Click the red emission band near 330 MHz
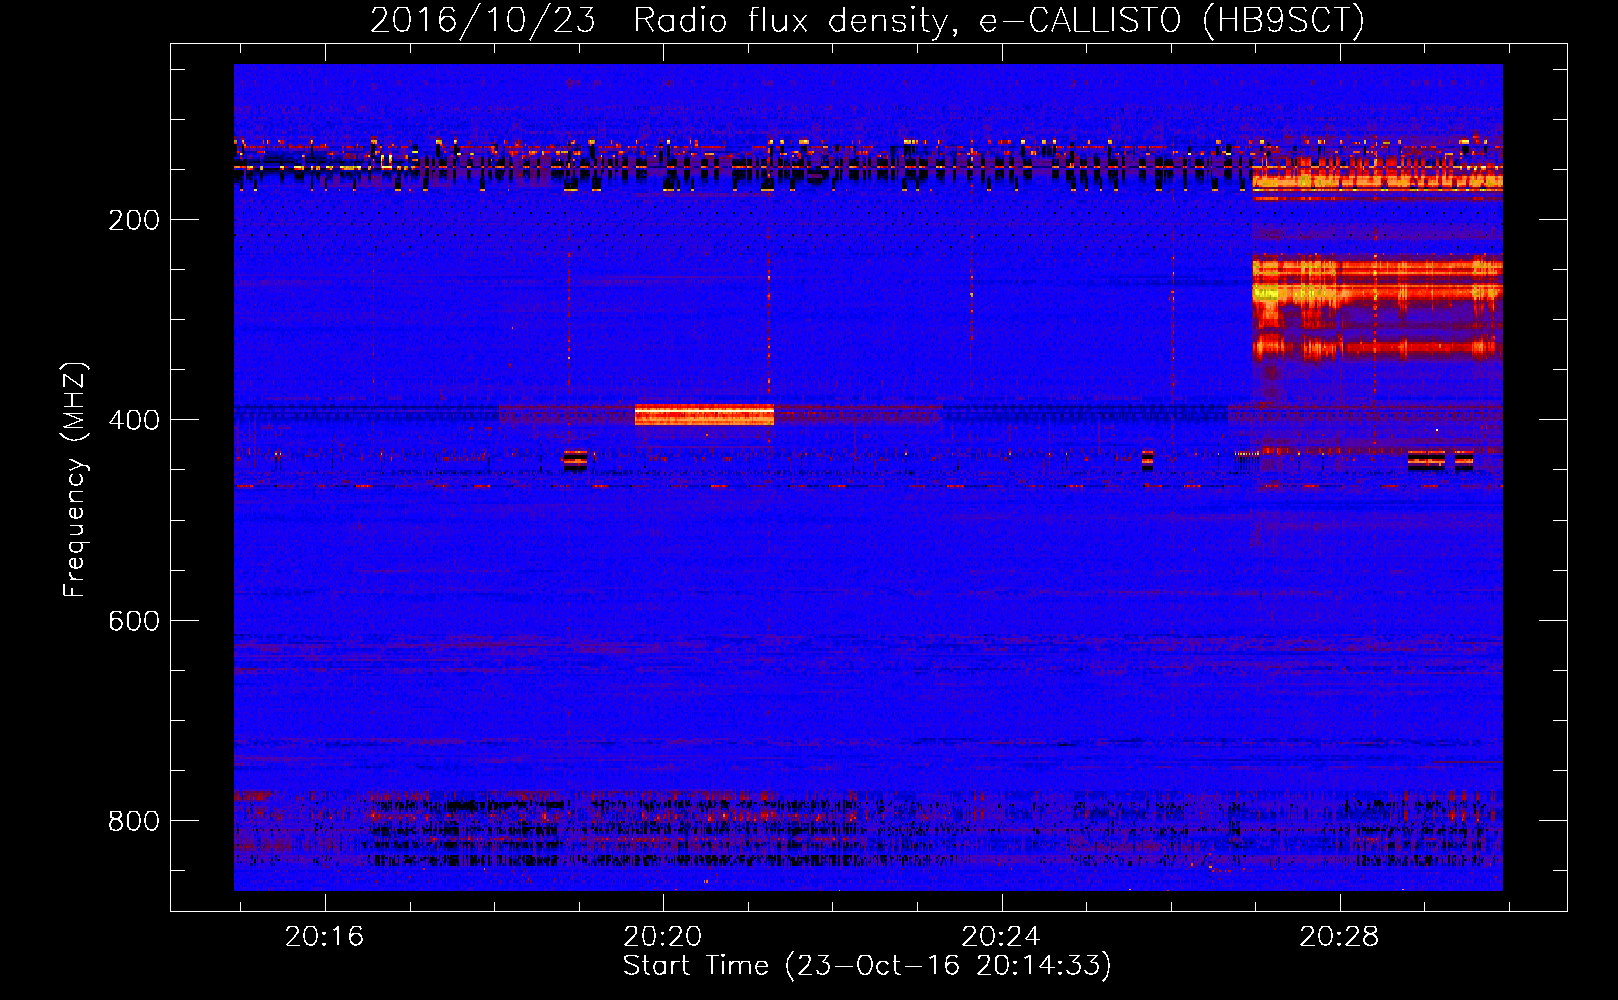This screenshot has width=1618, height=1000. coord(1377,348)
